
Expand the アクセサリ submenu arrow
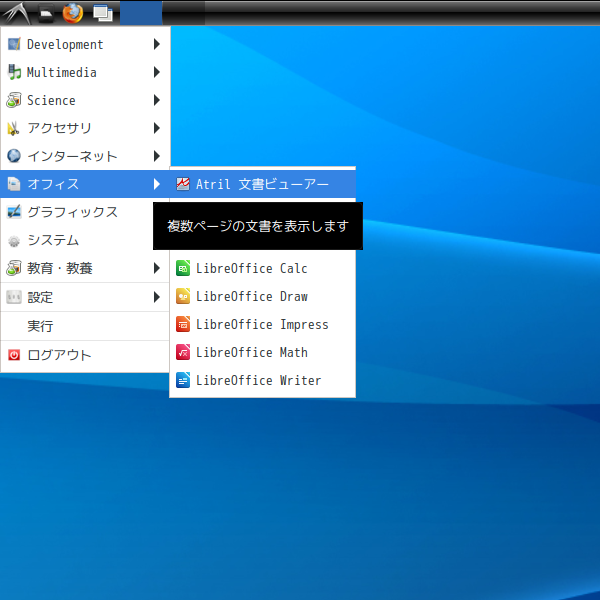(157, 128)
